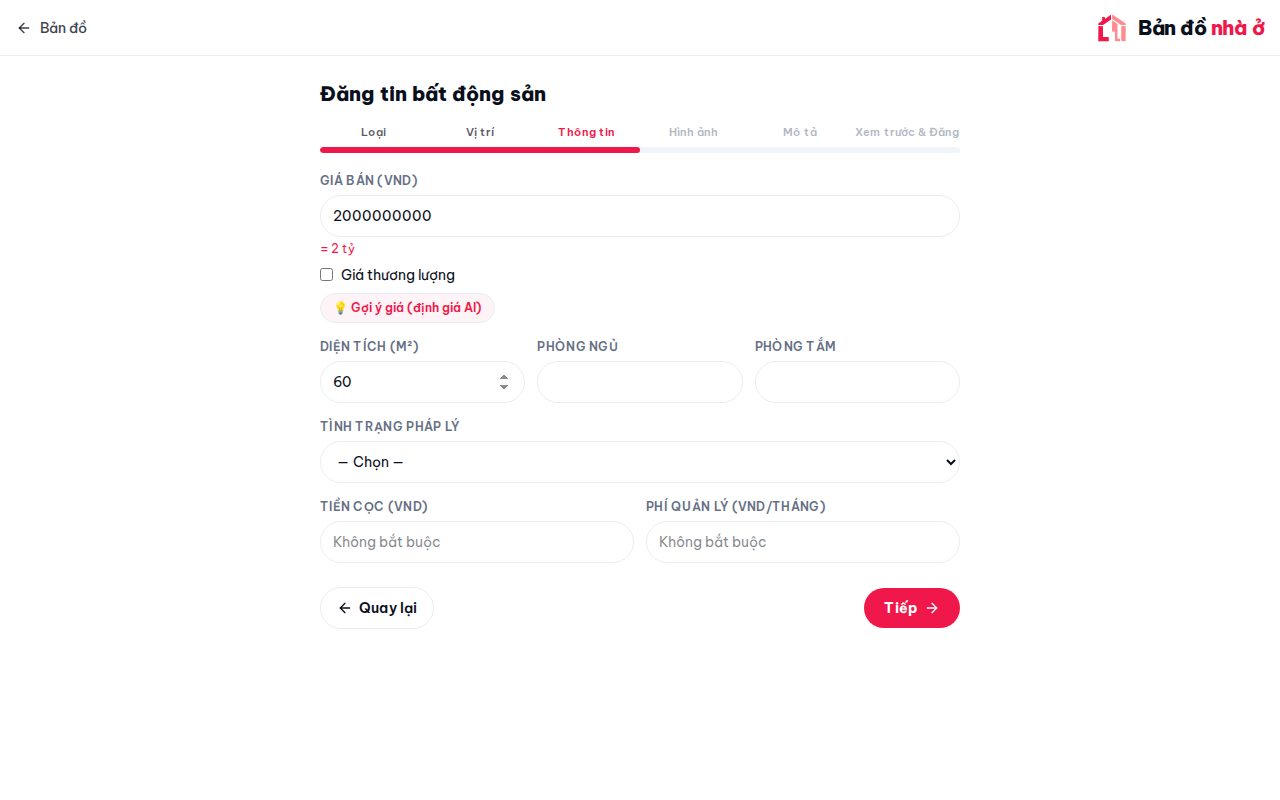This screenshot has height=800, width=1280.
Task: Focus the Giá bán price field
Action: coord(640,216)
